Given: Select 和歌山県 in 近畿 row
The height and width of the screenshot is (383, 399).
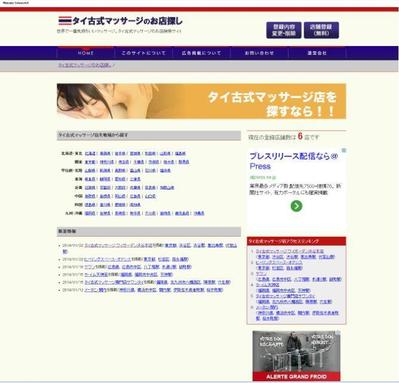Looking at the screenshot, I should (167, 188).
